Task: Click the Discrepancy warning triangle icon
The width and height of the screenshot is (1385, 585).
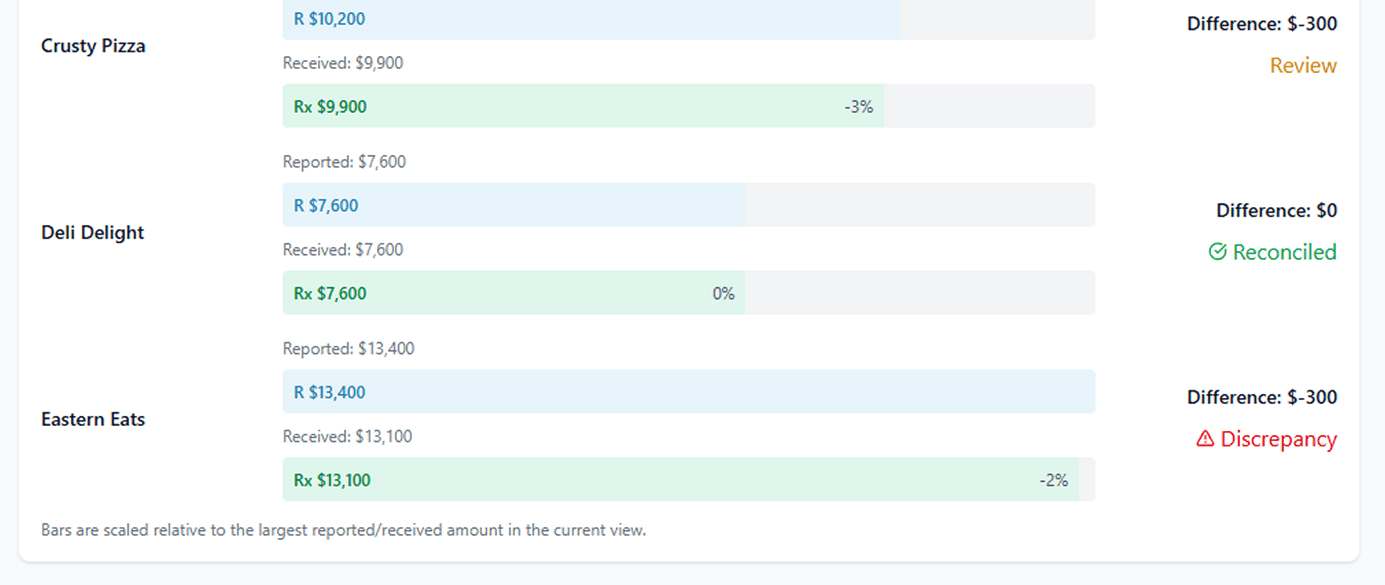Action: tap(1205, 439)
